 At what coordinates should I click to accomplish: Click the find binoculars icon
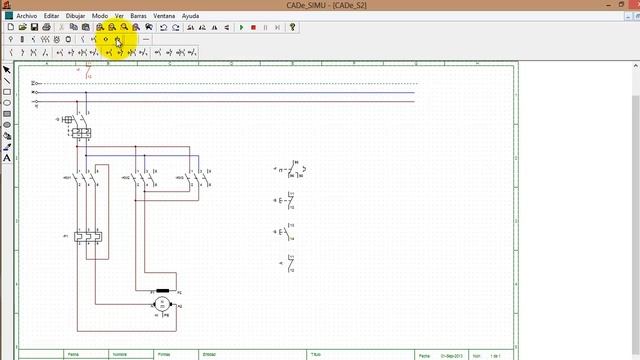point(149,27)
